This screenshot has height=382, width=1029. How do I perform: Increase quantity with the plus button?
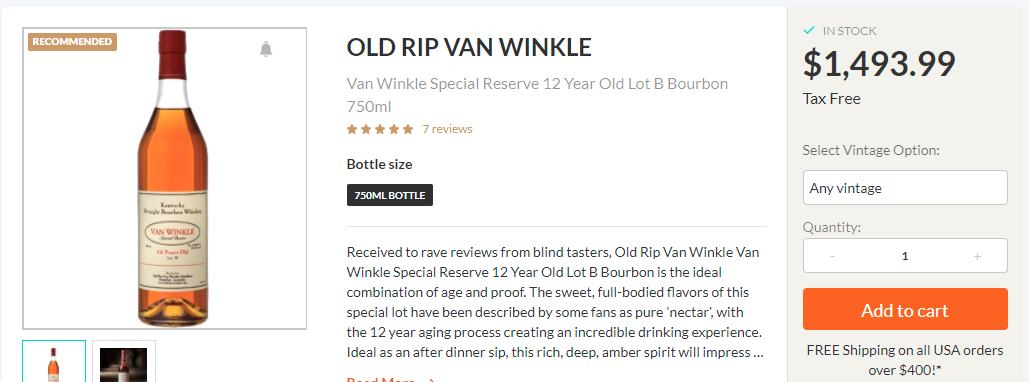977,256
